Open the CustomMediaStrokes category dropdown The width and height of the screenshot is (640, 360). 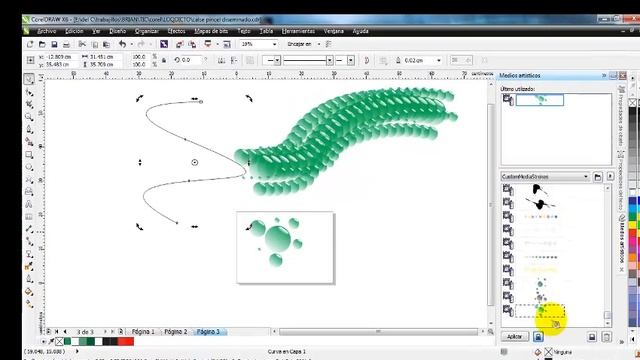[586, 177]
